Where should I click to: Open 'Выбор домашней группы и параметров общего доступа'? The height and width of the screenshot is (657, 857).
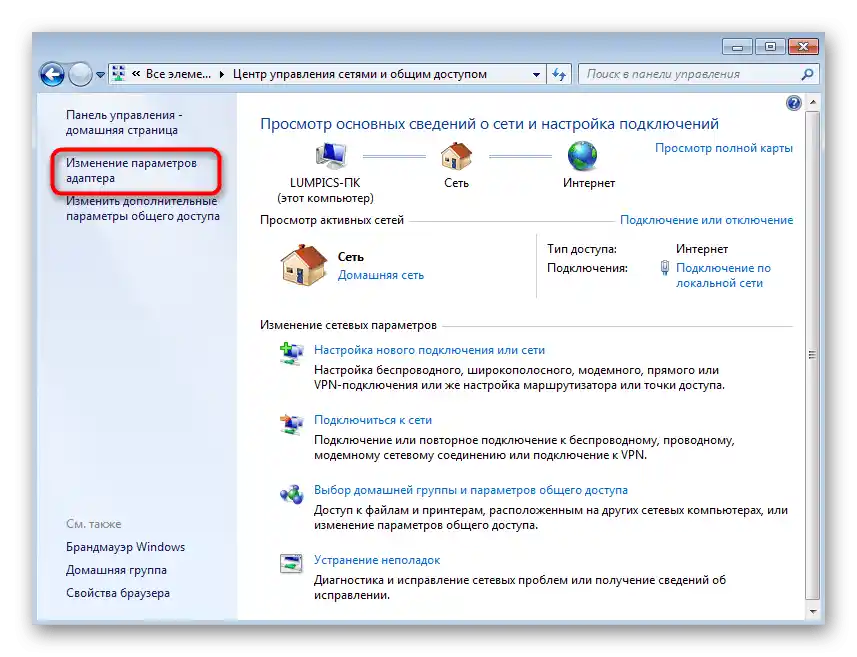point(471,490)
